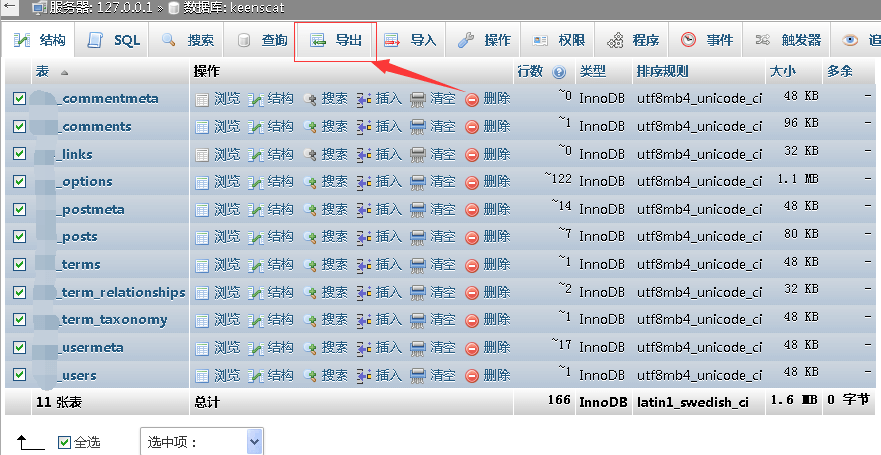Image resolution: width=881 pixels, height=455 pixels.
Task: Click structure icon in _term_relationships row
Action: pos(256,293)
